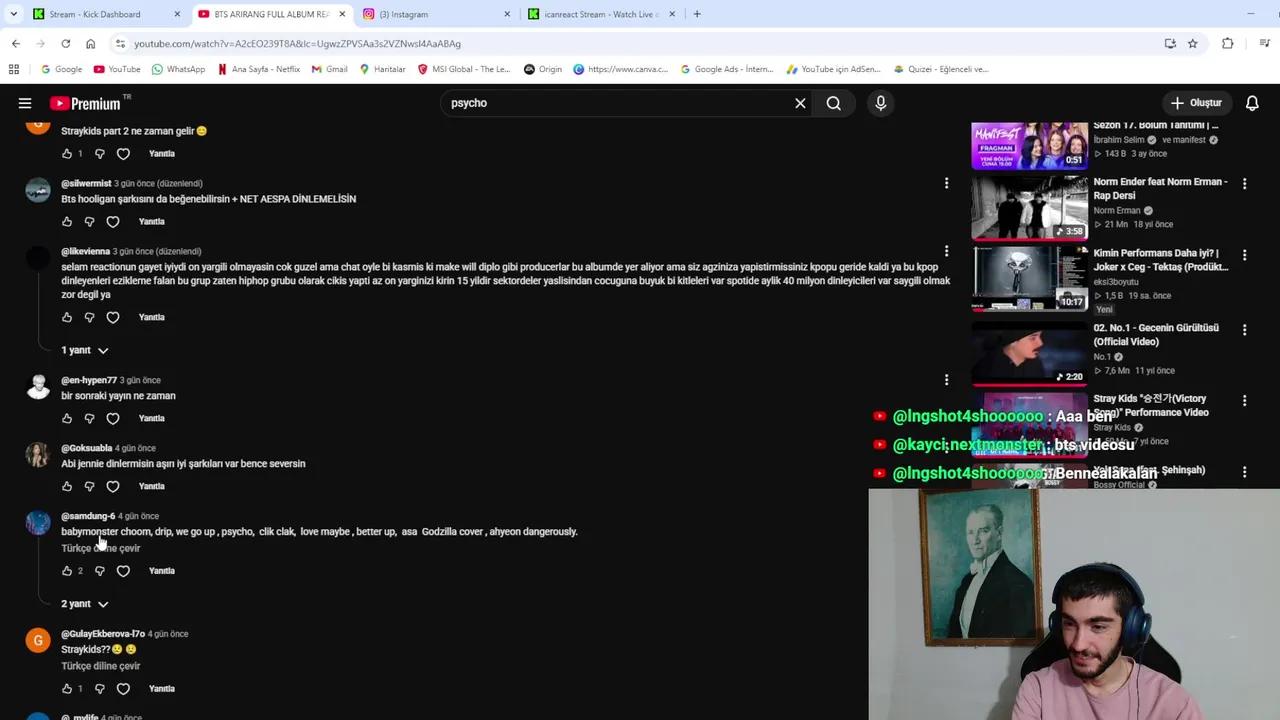The width and height of the screenshot is (1280, 720).
Task: Like the Straykids part 2 comment
Action: pyautogui.click(x=67, y=154)
